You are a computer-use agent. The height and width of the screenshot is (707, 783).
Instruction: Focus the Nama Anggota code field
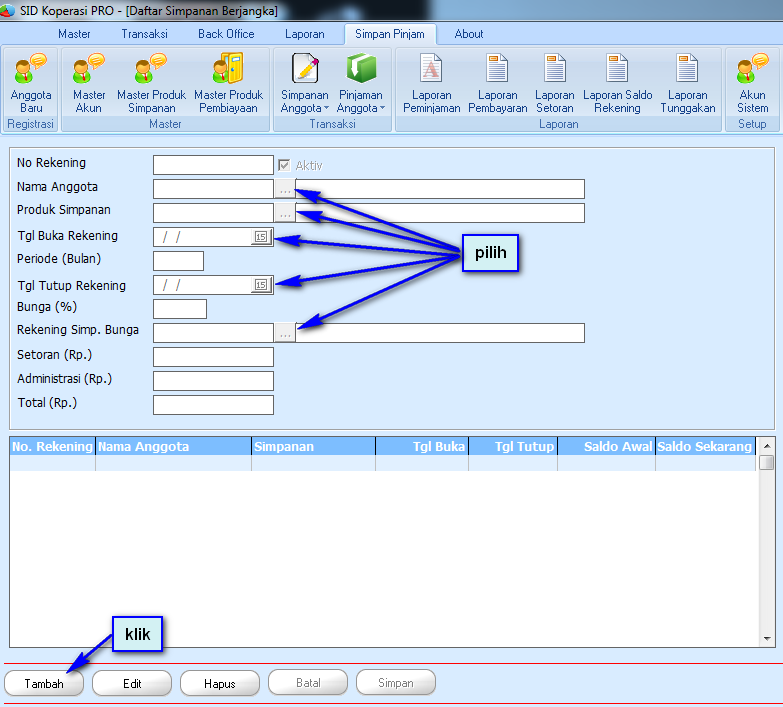tap(213, 189)
